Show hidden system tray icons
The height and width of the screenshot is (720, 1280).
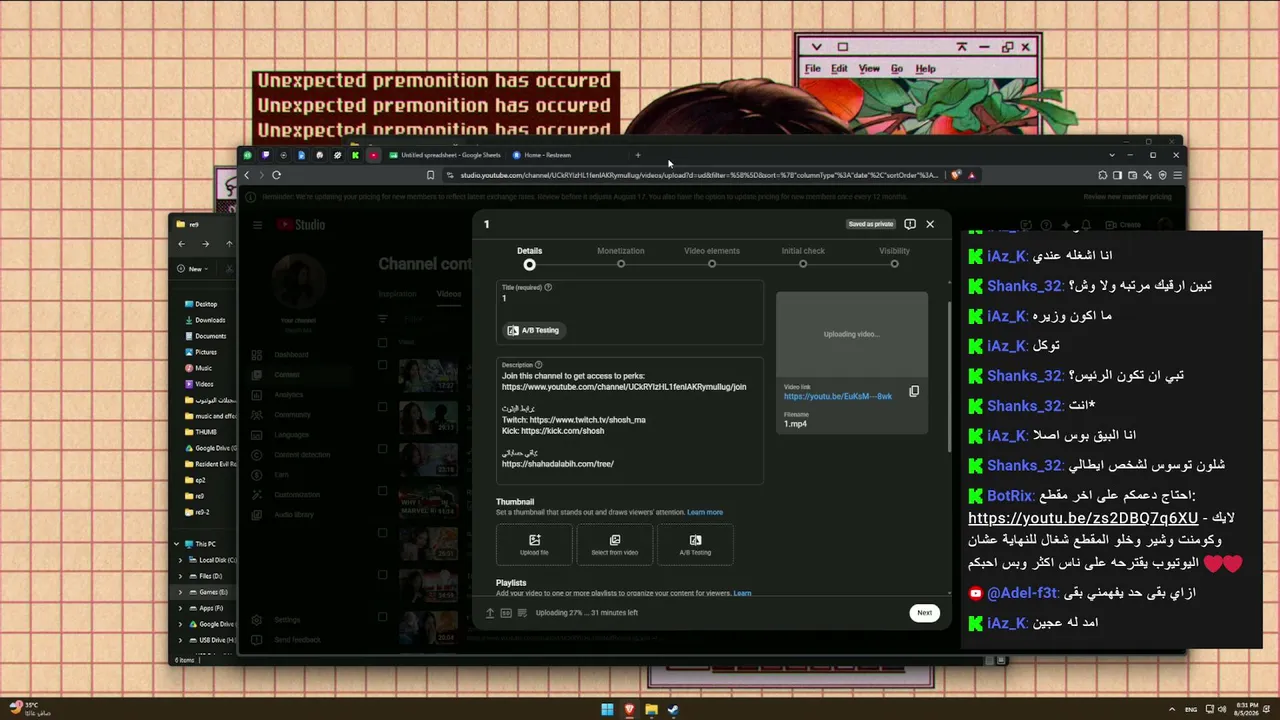tap(1172, 710)
